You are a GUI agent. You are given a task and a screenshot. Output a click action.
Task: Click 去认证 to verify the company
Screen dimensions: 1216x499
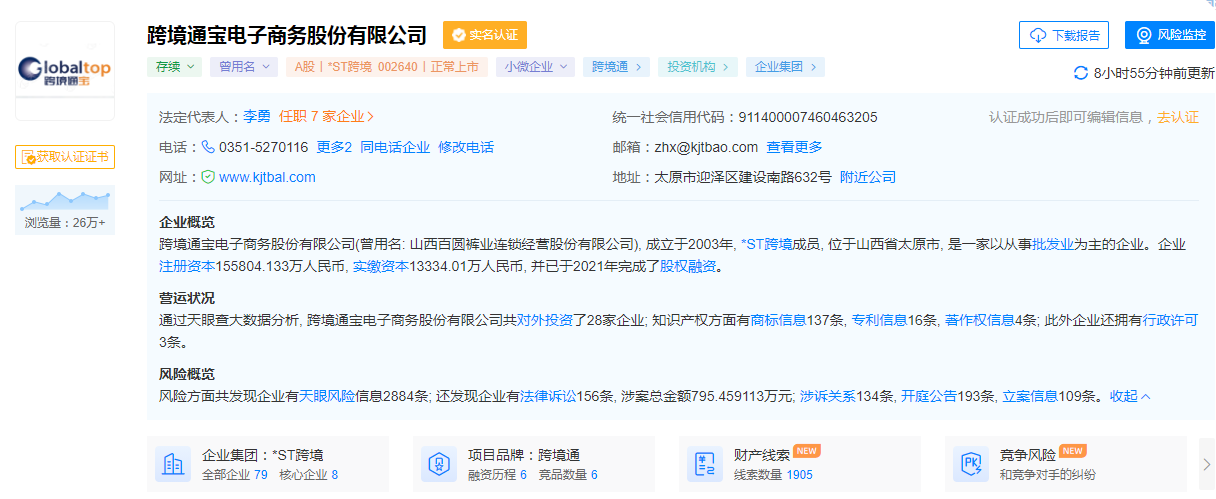coord(1178,117)
